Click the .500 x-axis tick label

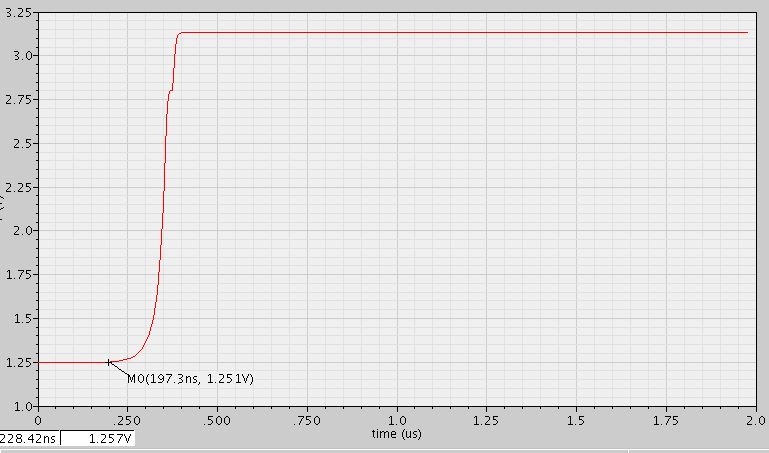[x=217, y=421]
